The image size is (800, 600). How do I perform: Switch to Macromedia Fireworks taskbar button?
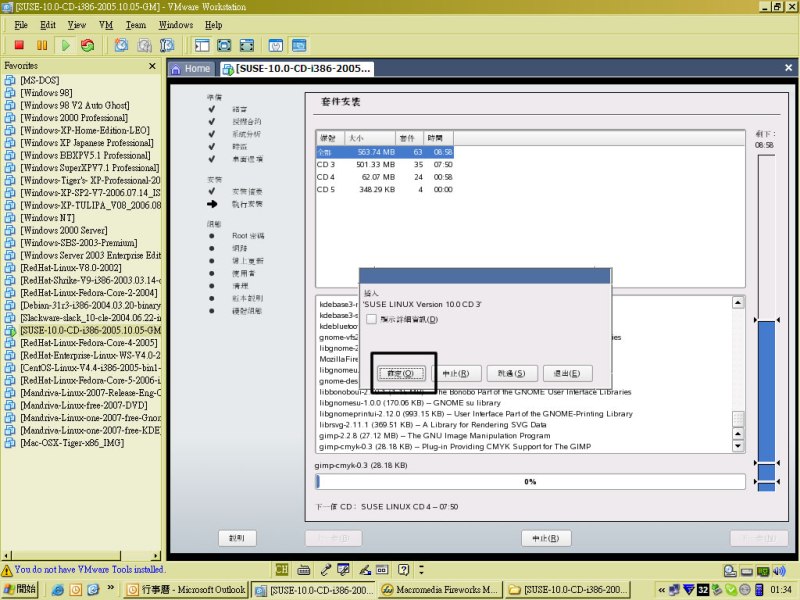click(x=440, y=590)
